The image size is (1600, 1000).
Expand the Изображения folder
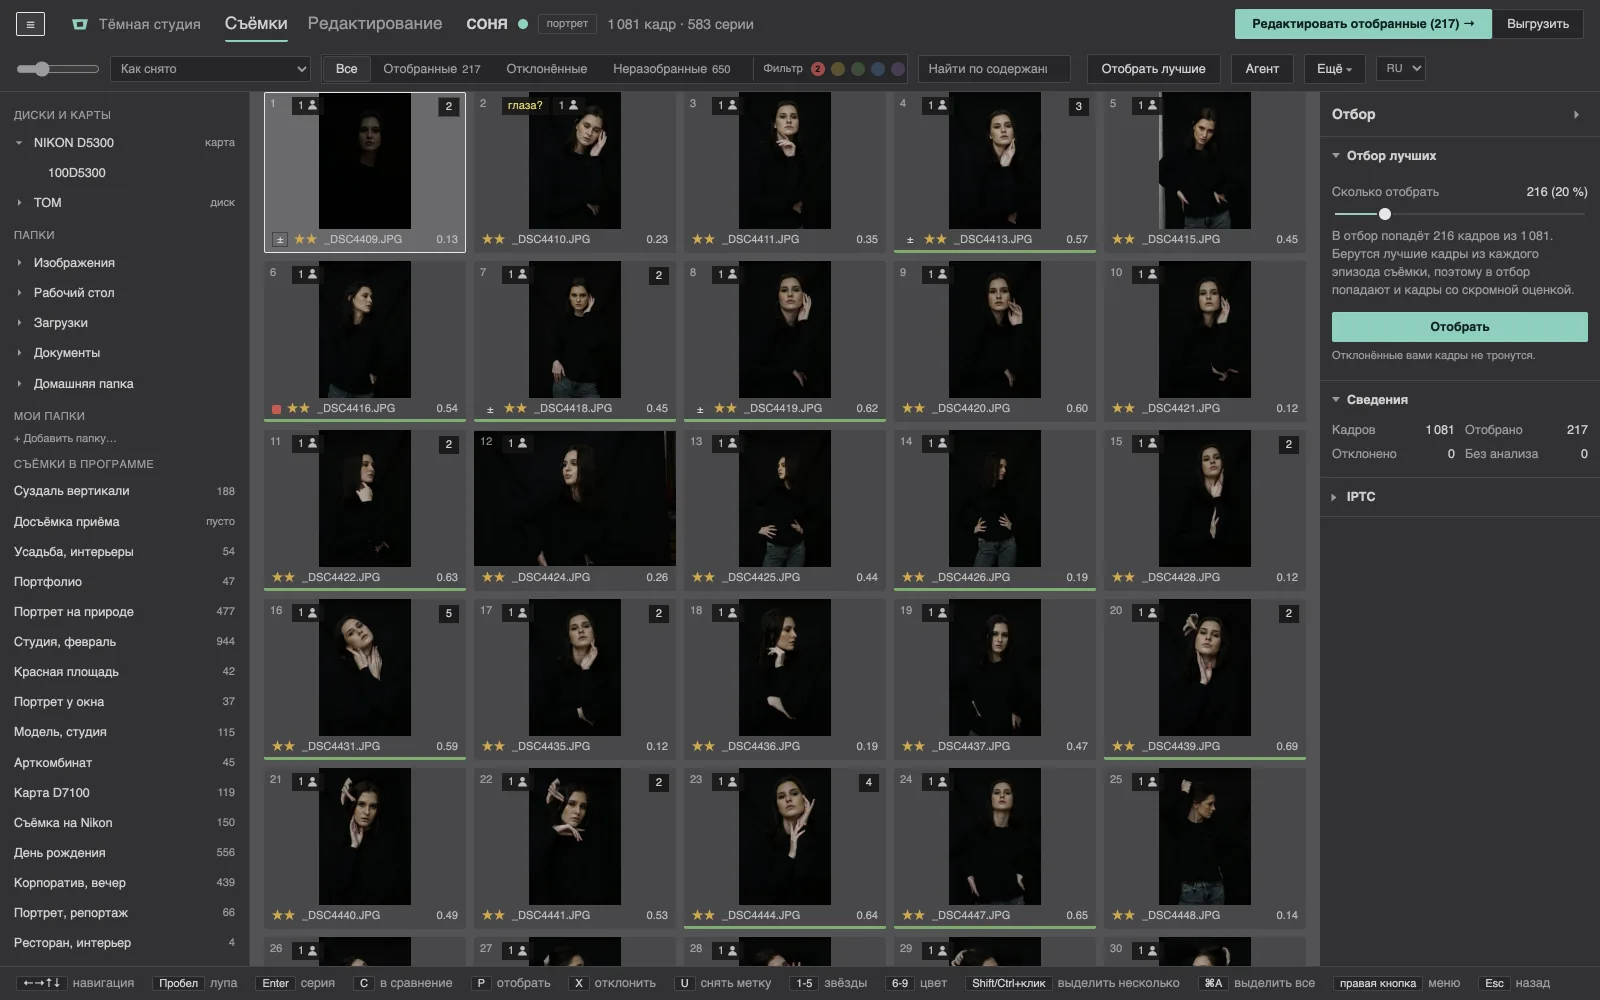tap(19, 263)
